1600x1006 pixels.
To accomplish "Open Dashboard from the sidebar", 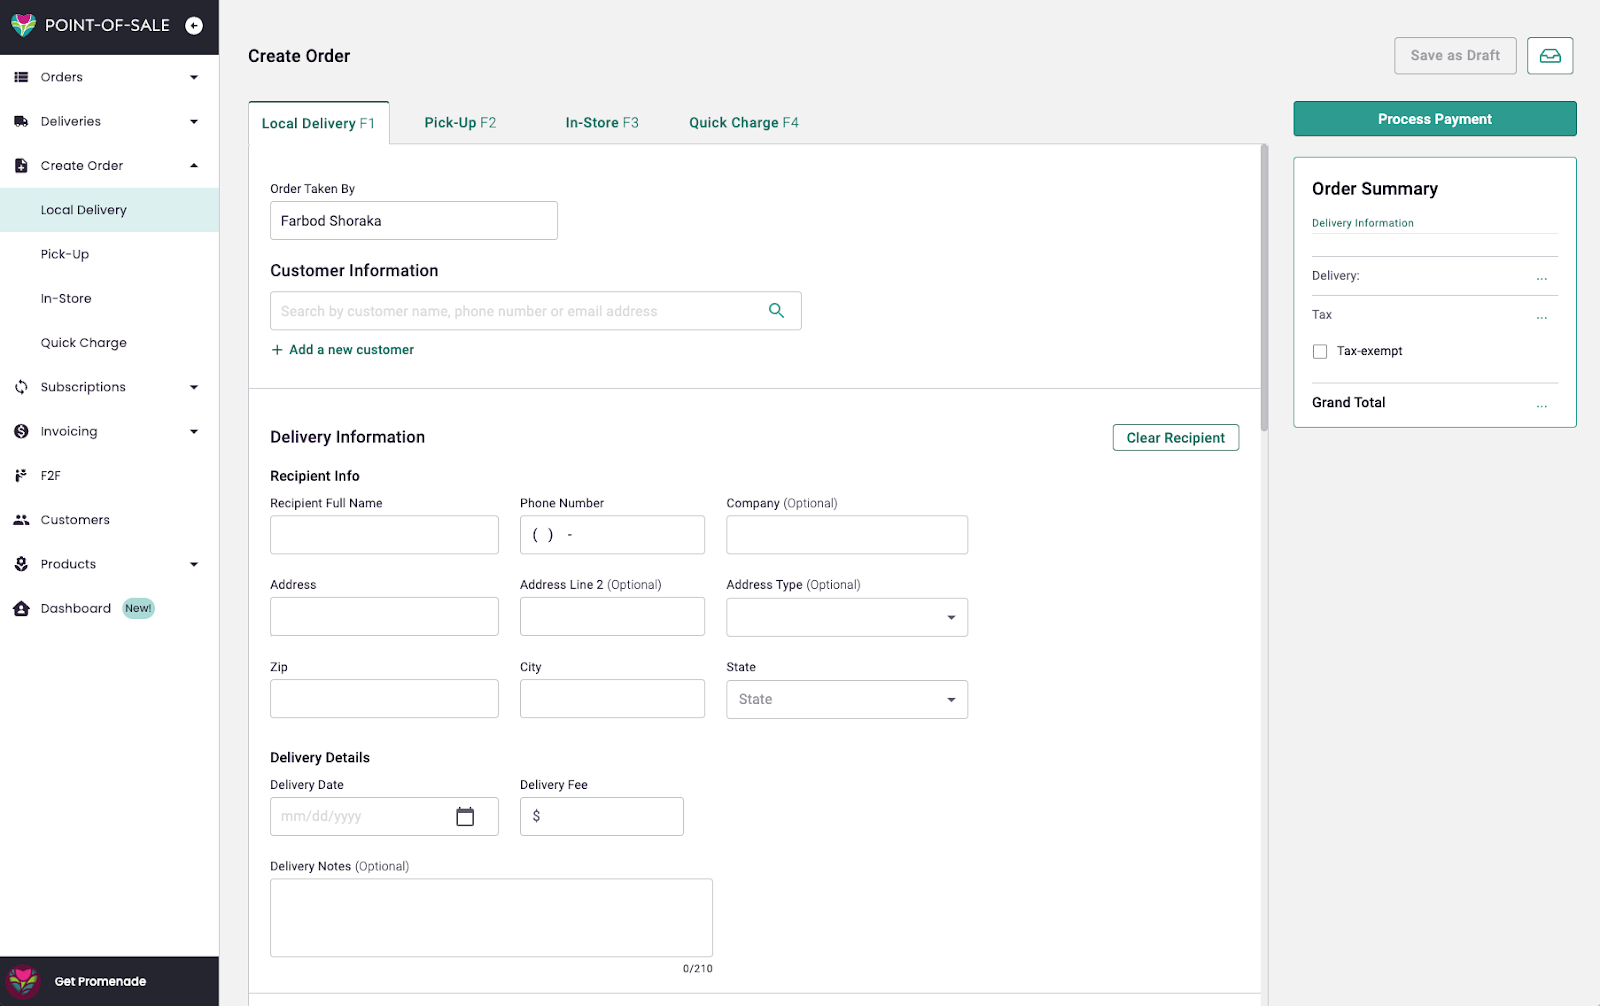I will pos(76,609).
